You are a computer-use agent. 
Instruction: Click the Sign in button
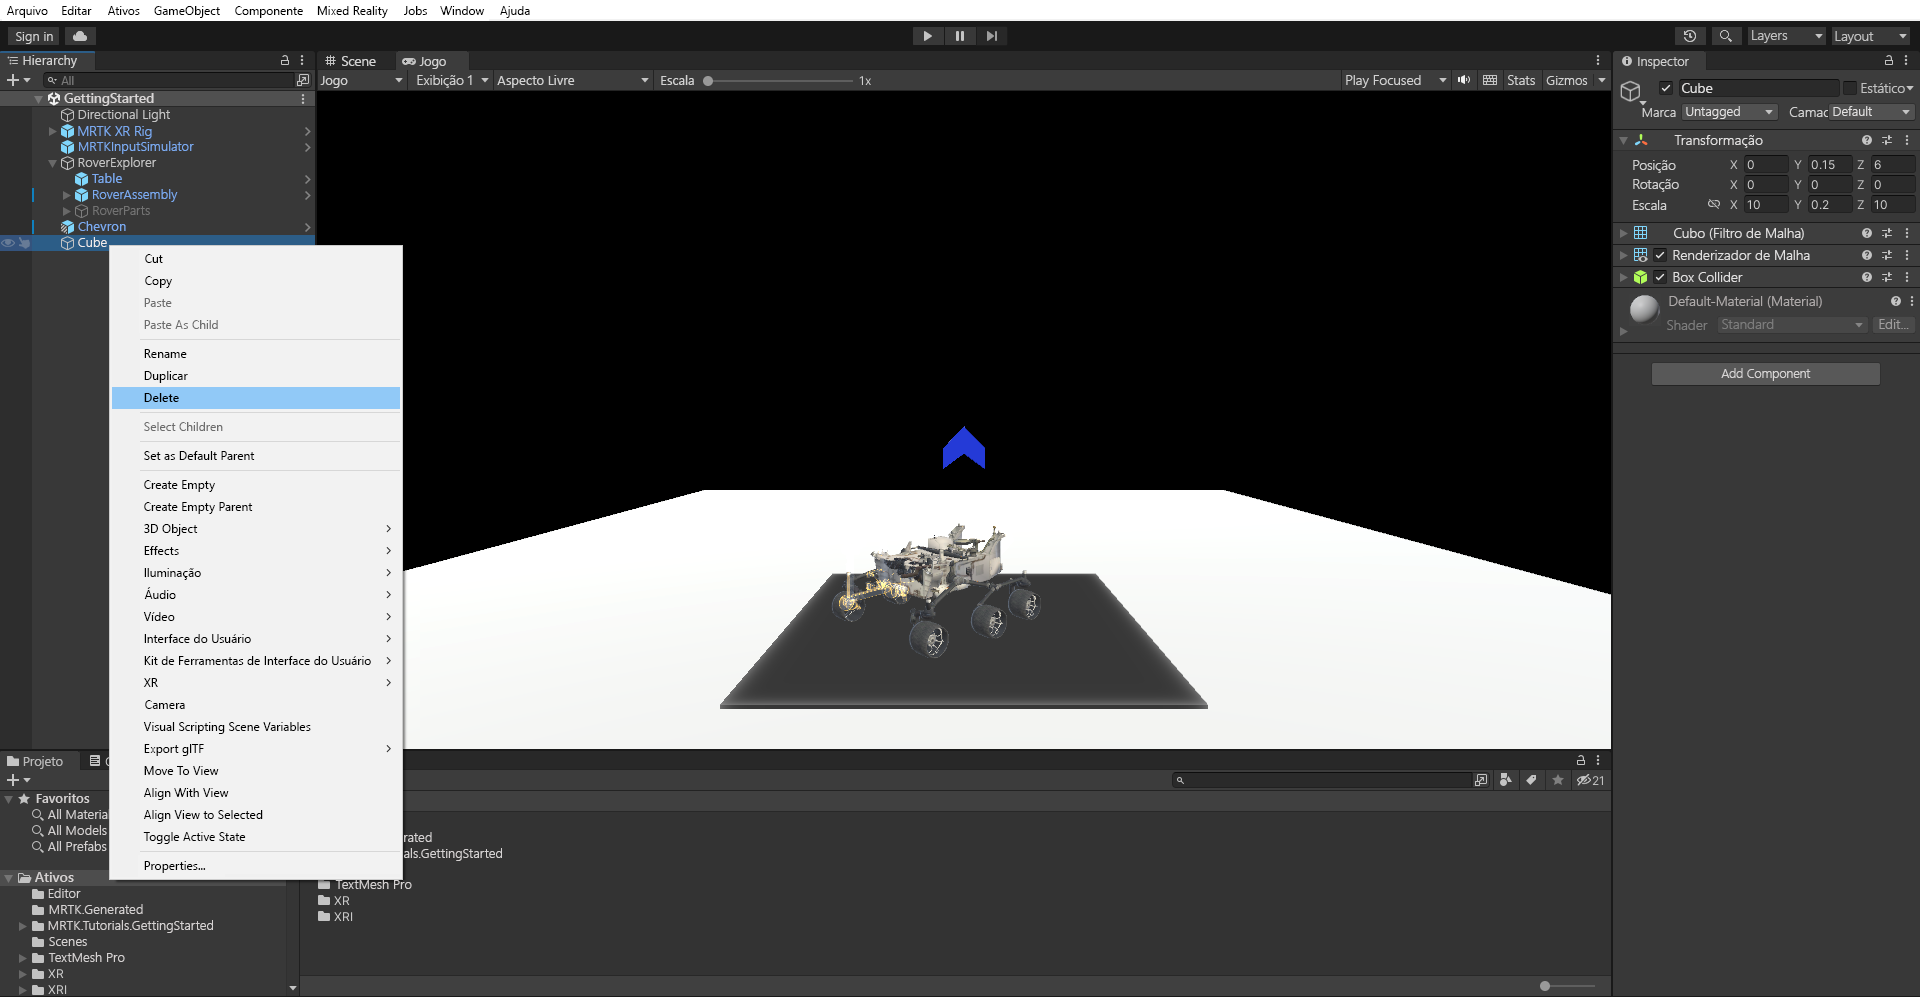point(34,36)
